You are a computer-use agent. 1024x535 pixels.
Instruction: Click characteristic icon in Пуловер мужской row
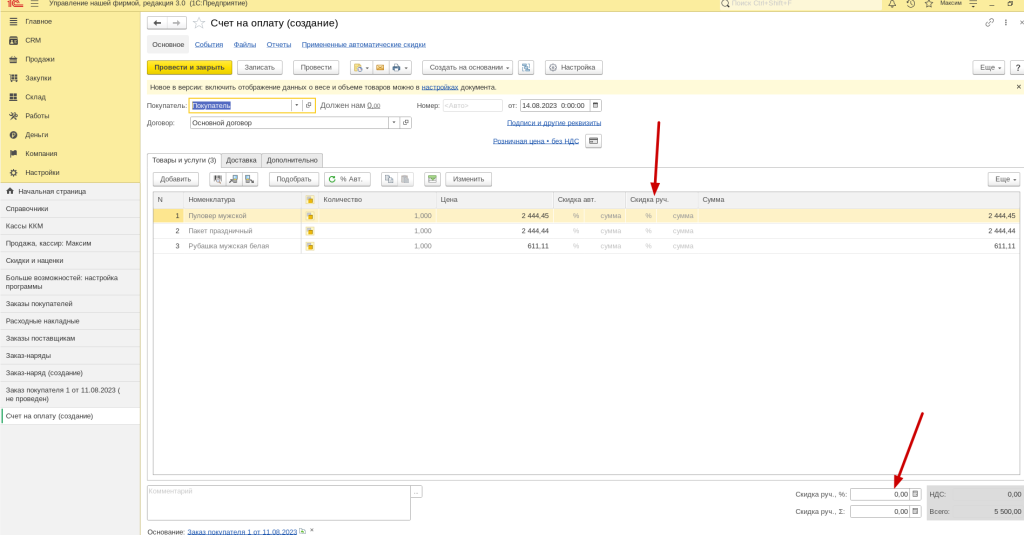pyautogui.click(x=310, y=216)
